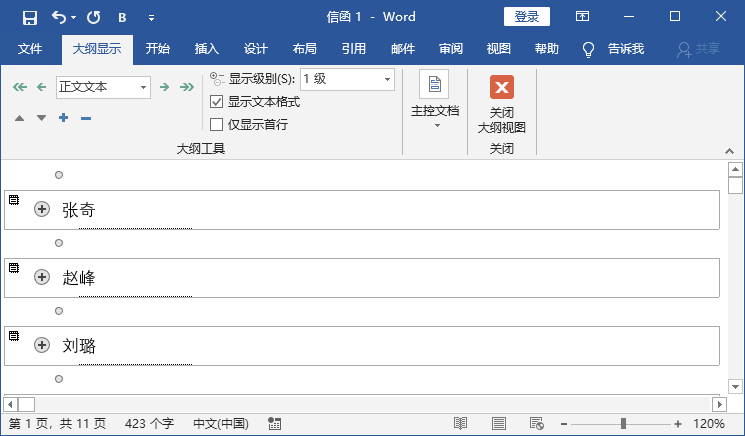The image size is (745, 436).
Task: Open the 帮助 tab
Action: [546, 49]
